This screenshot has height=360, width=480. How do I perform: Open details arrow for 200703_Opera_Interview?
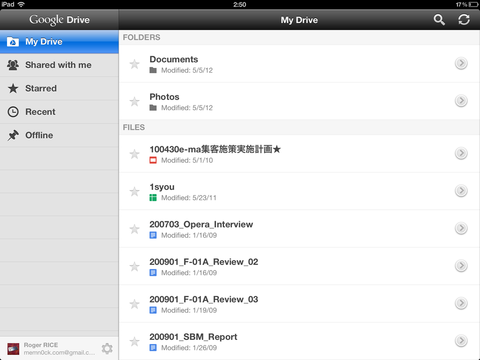(461, 228)
